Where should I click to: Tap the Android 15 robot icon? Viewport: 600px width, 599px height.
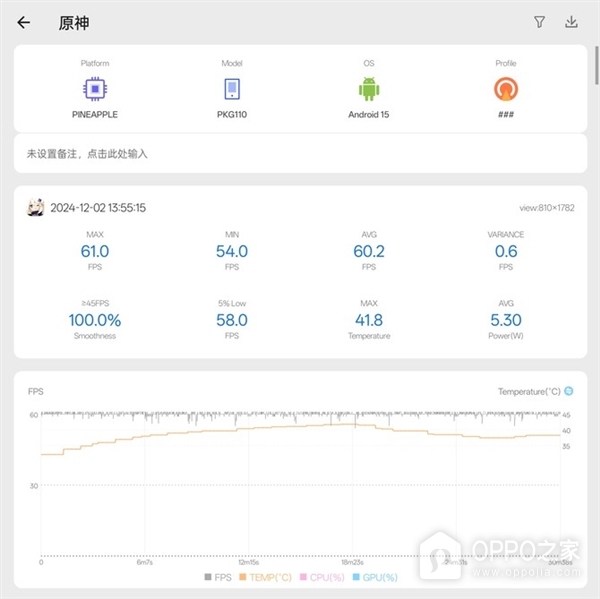pos(369,89)
